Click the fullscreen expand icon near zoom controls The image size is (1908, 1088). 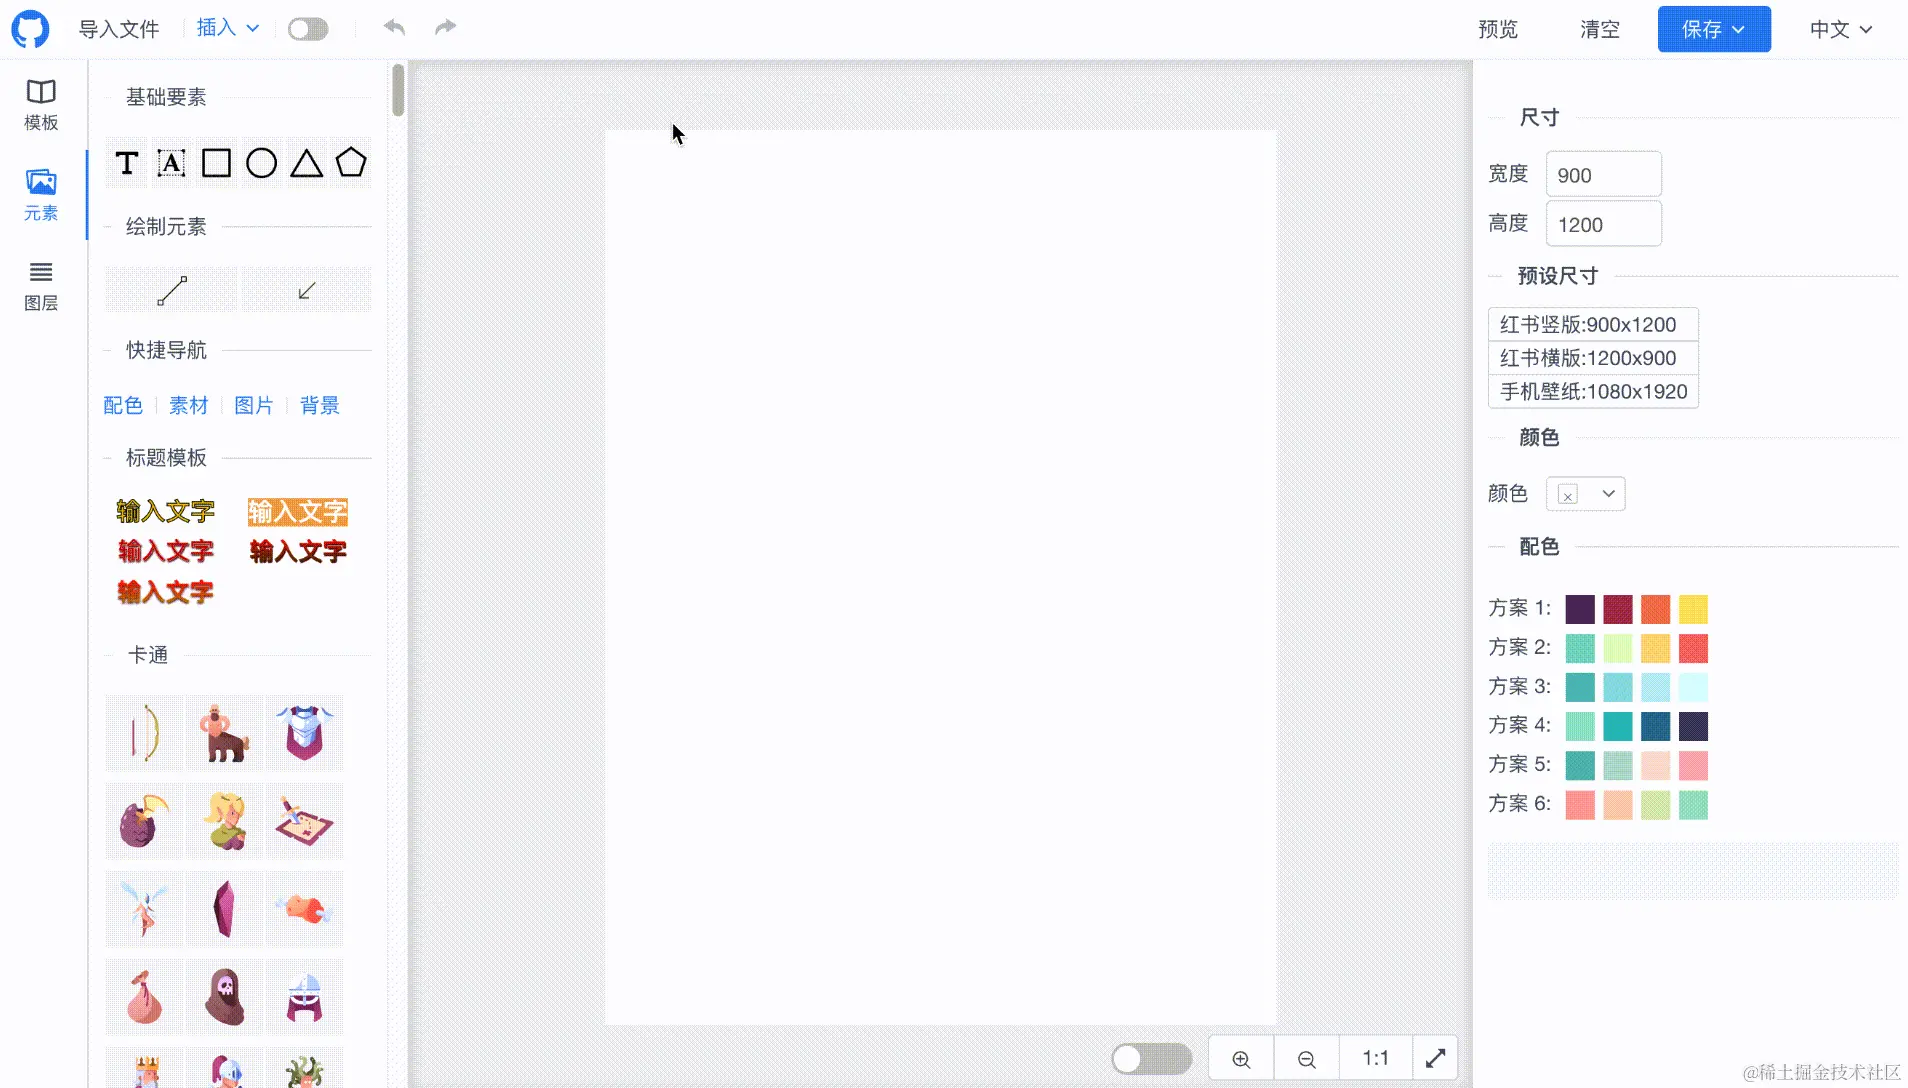(1435, 1058)
